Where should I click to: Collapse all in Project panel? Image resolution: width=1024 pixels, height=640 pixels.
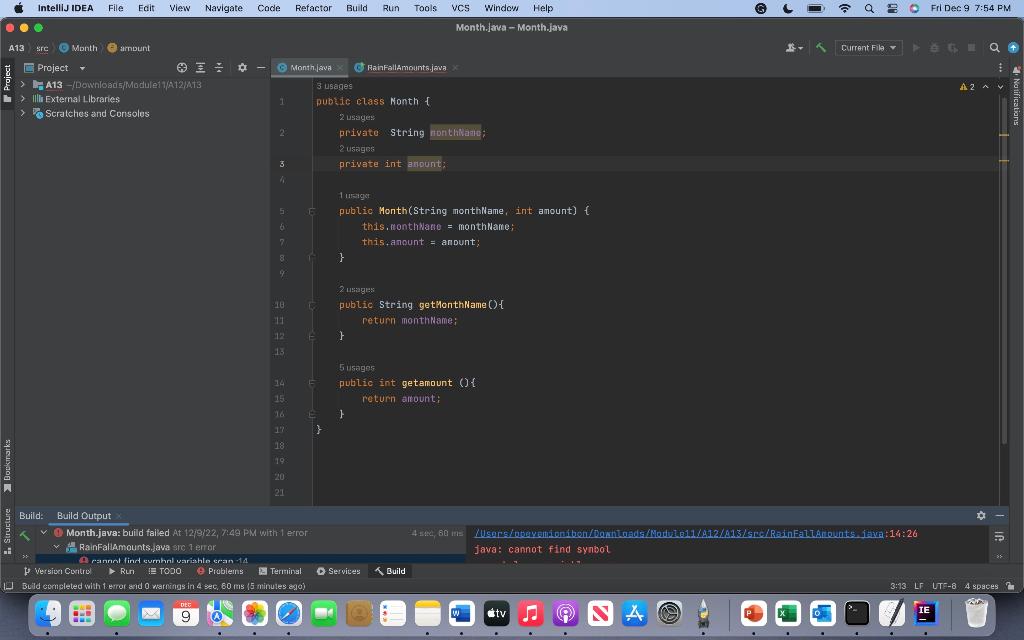(x=220, y=68)
